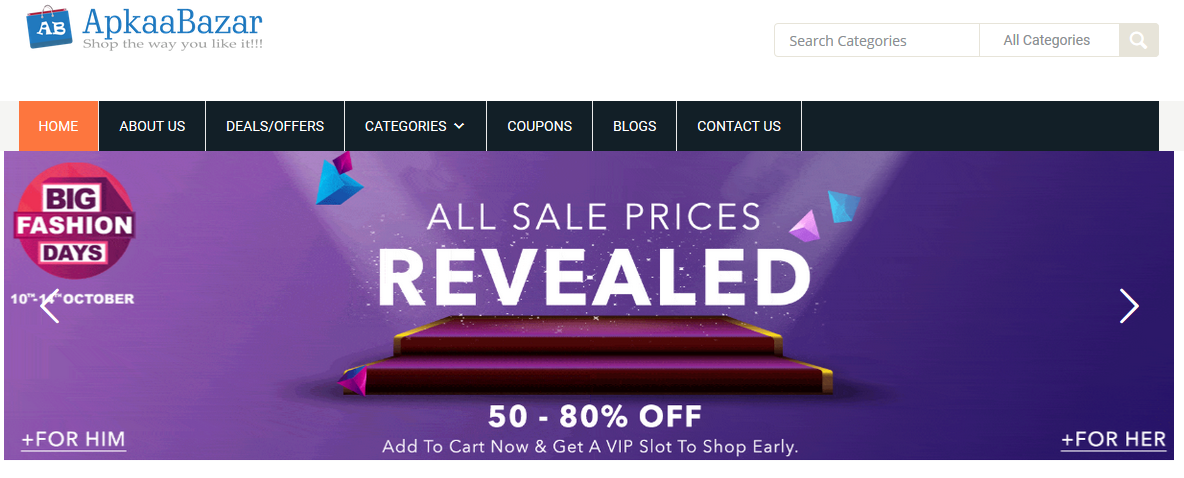Screen dimensions: 1184x478
Task: Advance to the next slide arrow
Action: [1129, 306]
